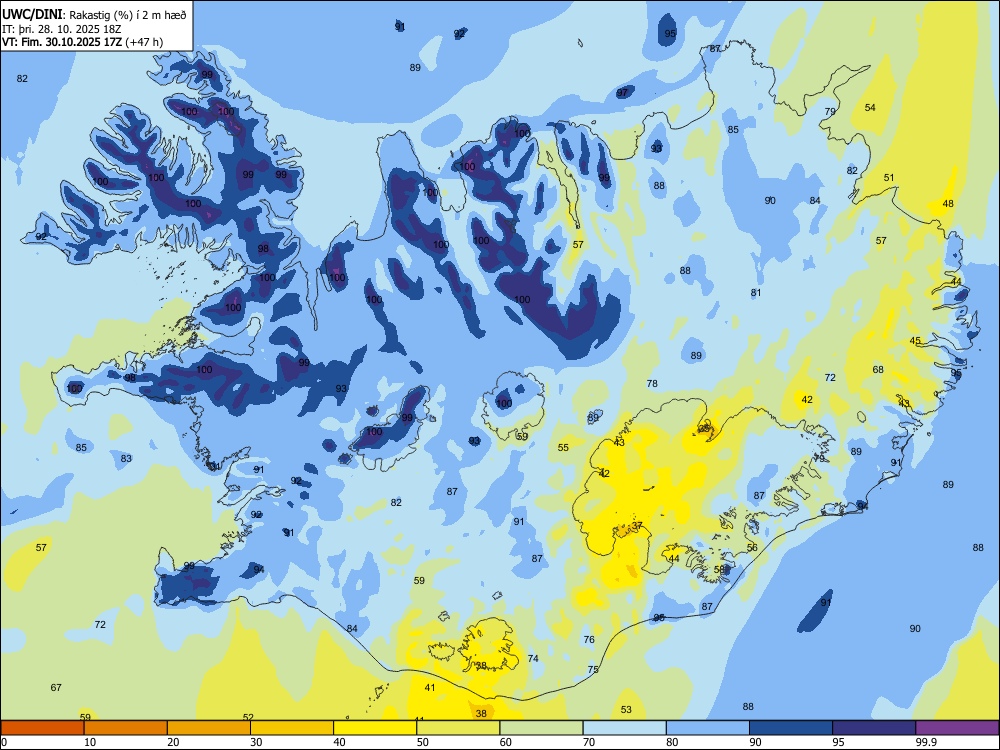This screenshot has height=750, width=1000.
Task: Select the humidity value '54' on the map
Action: coord(870,107)
